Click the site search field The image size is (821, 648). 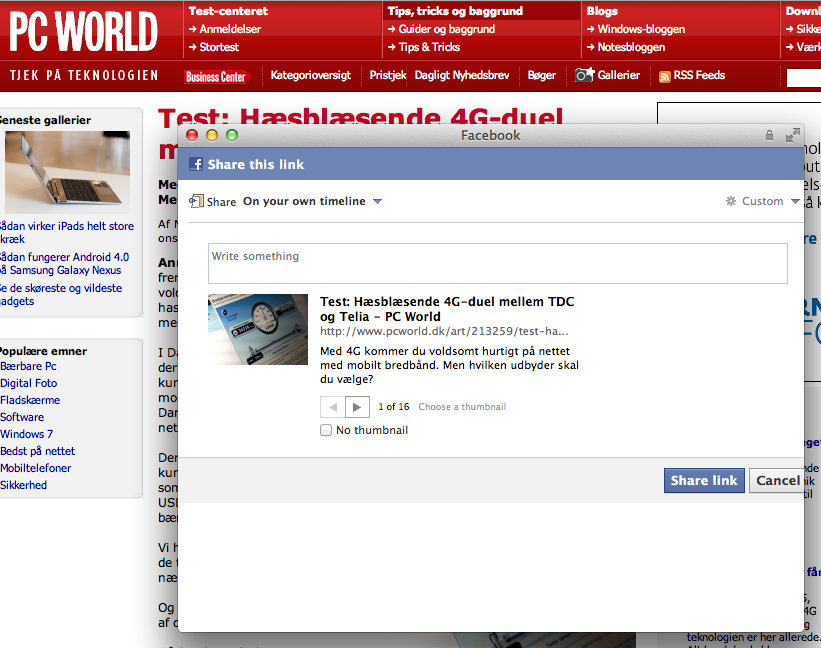click(x=804, y=77)
